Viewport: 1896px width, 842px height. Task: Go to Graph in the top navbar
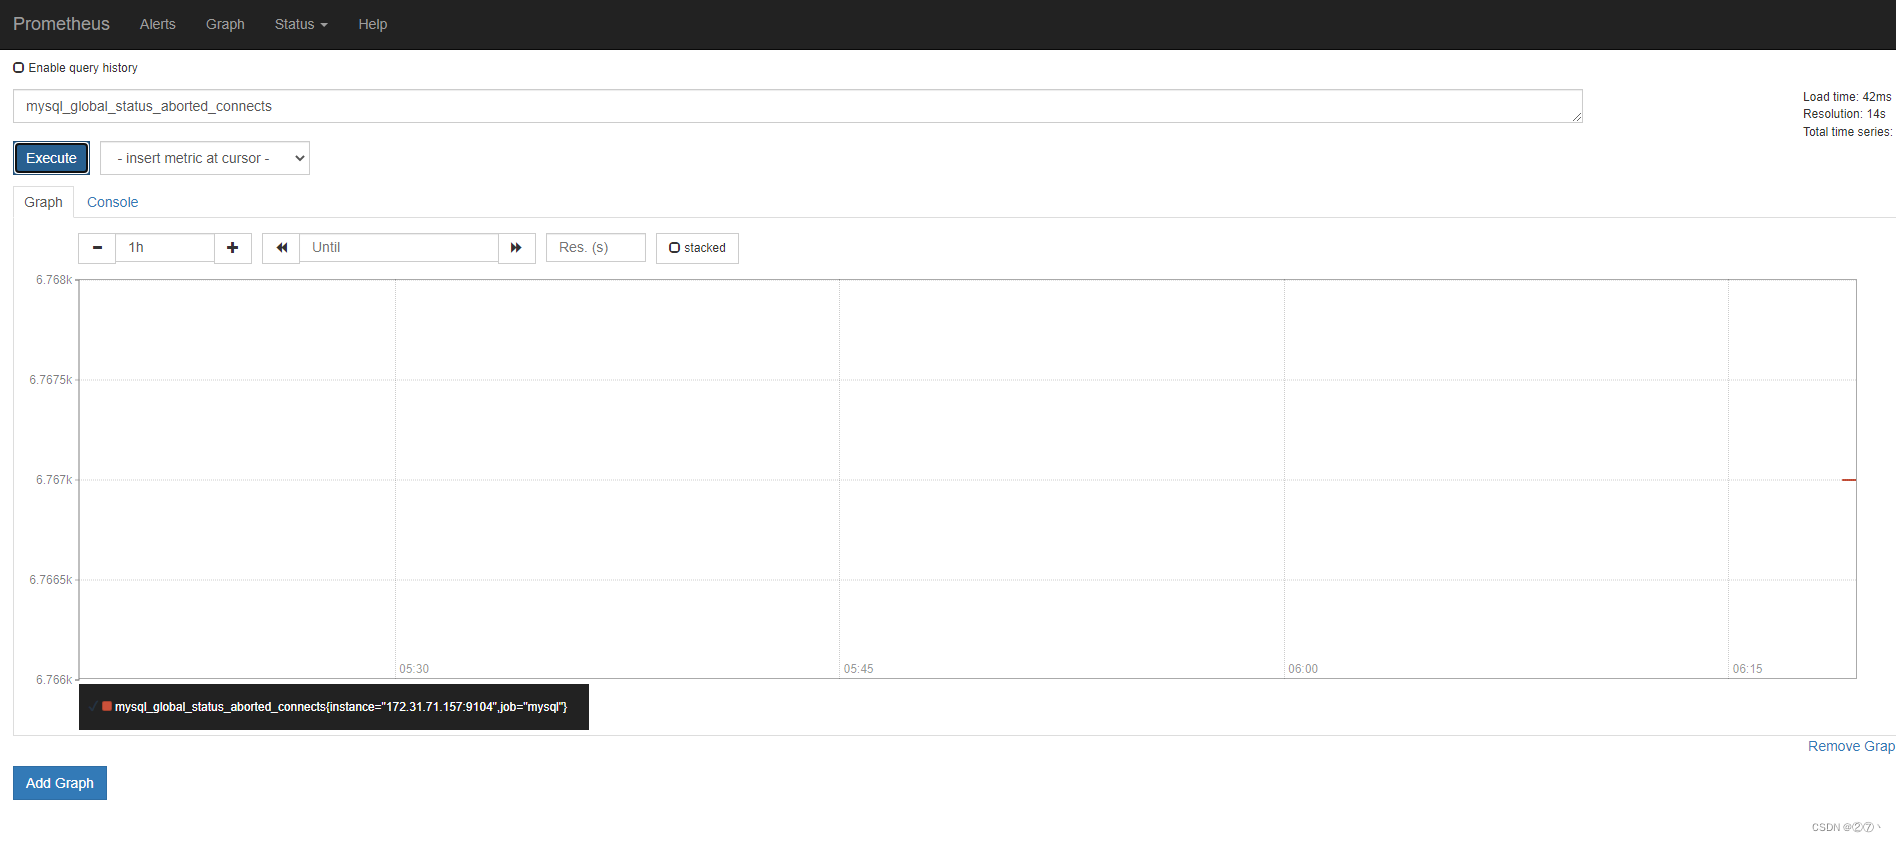[225, 24]
